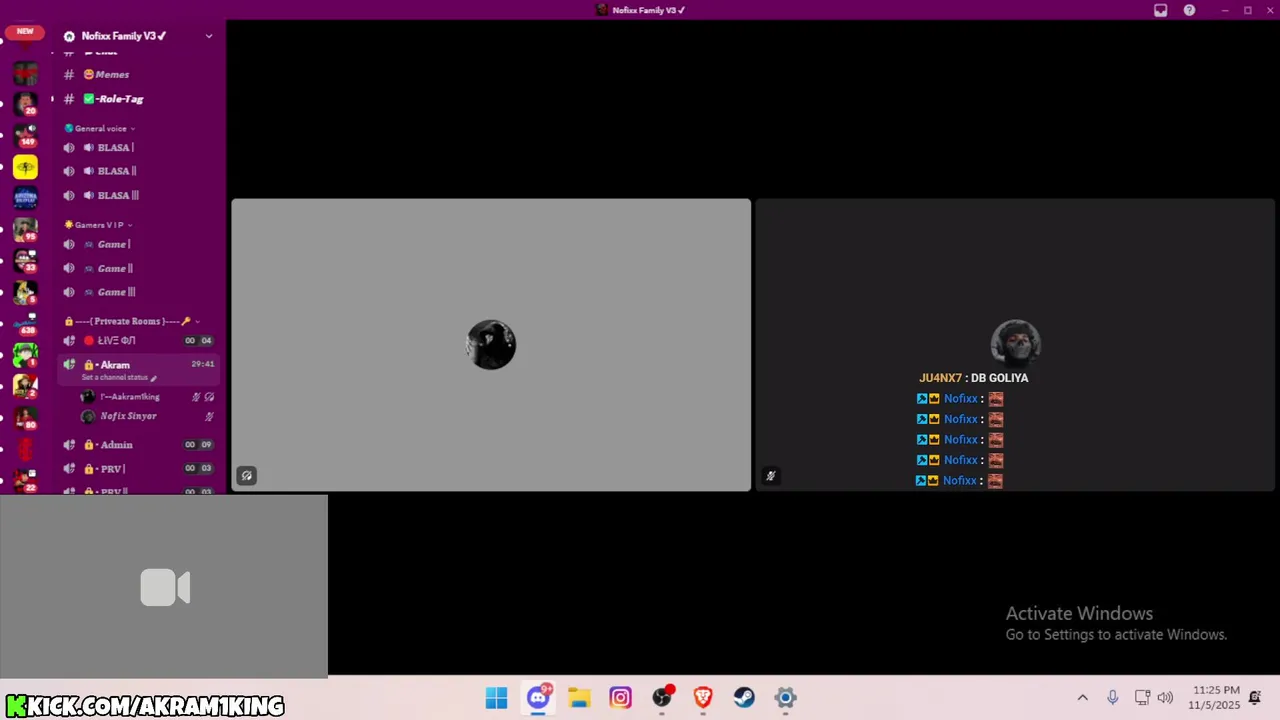The width and height of the screenshot is (1280, 720).
Task: Open the yellow server icon in server list
Action: click(25, 167)
